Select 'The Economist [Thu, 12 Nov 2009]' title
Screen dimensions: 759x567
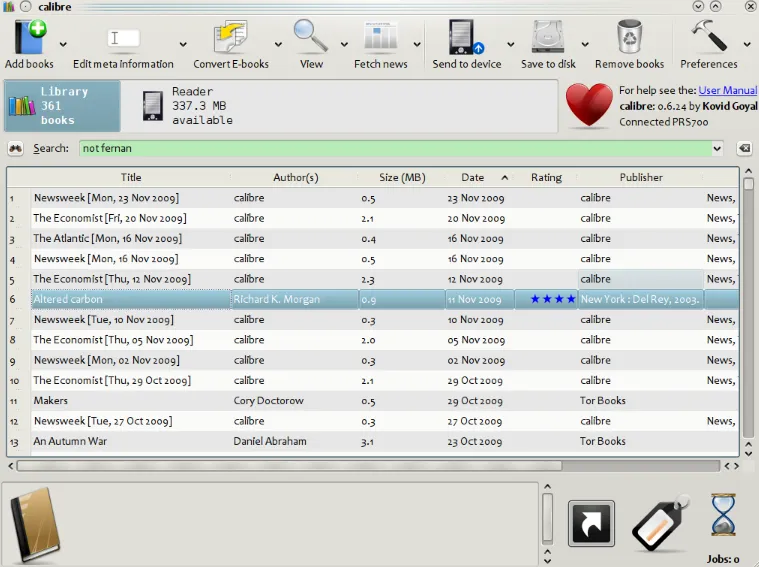(x=112, y=279)
